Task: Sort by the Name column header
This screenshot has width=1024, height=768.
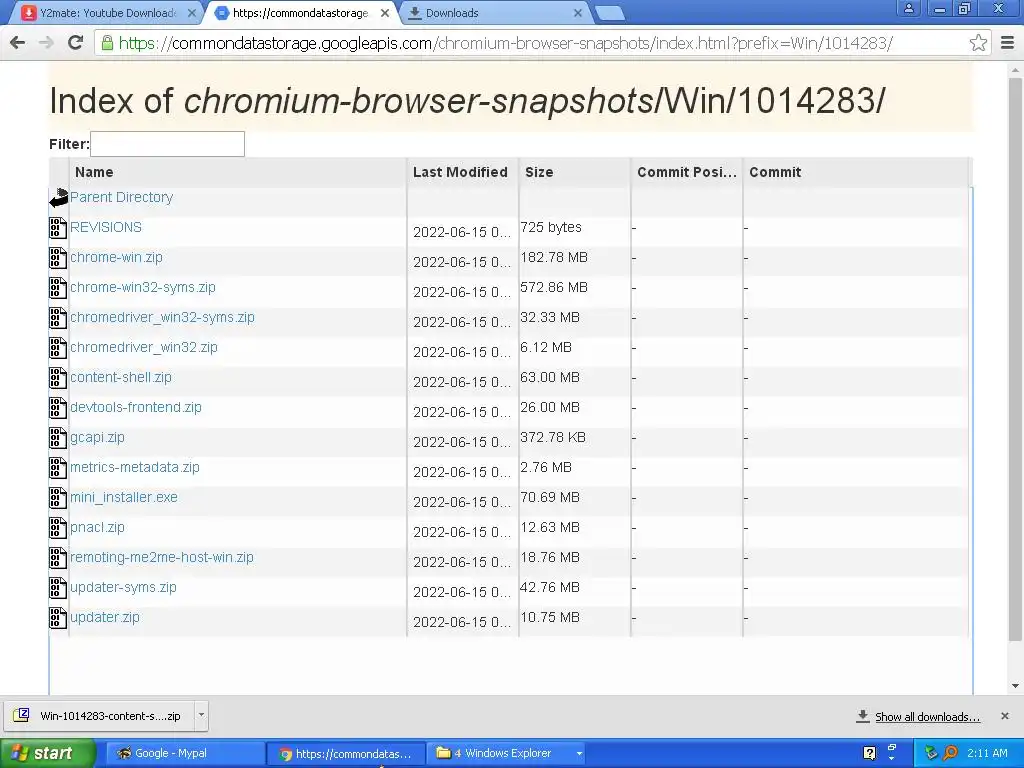Action: [237, 172]
